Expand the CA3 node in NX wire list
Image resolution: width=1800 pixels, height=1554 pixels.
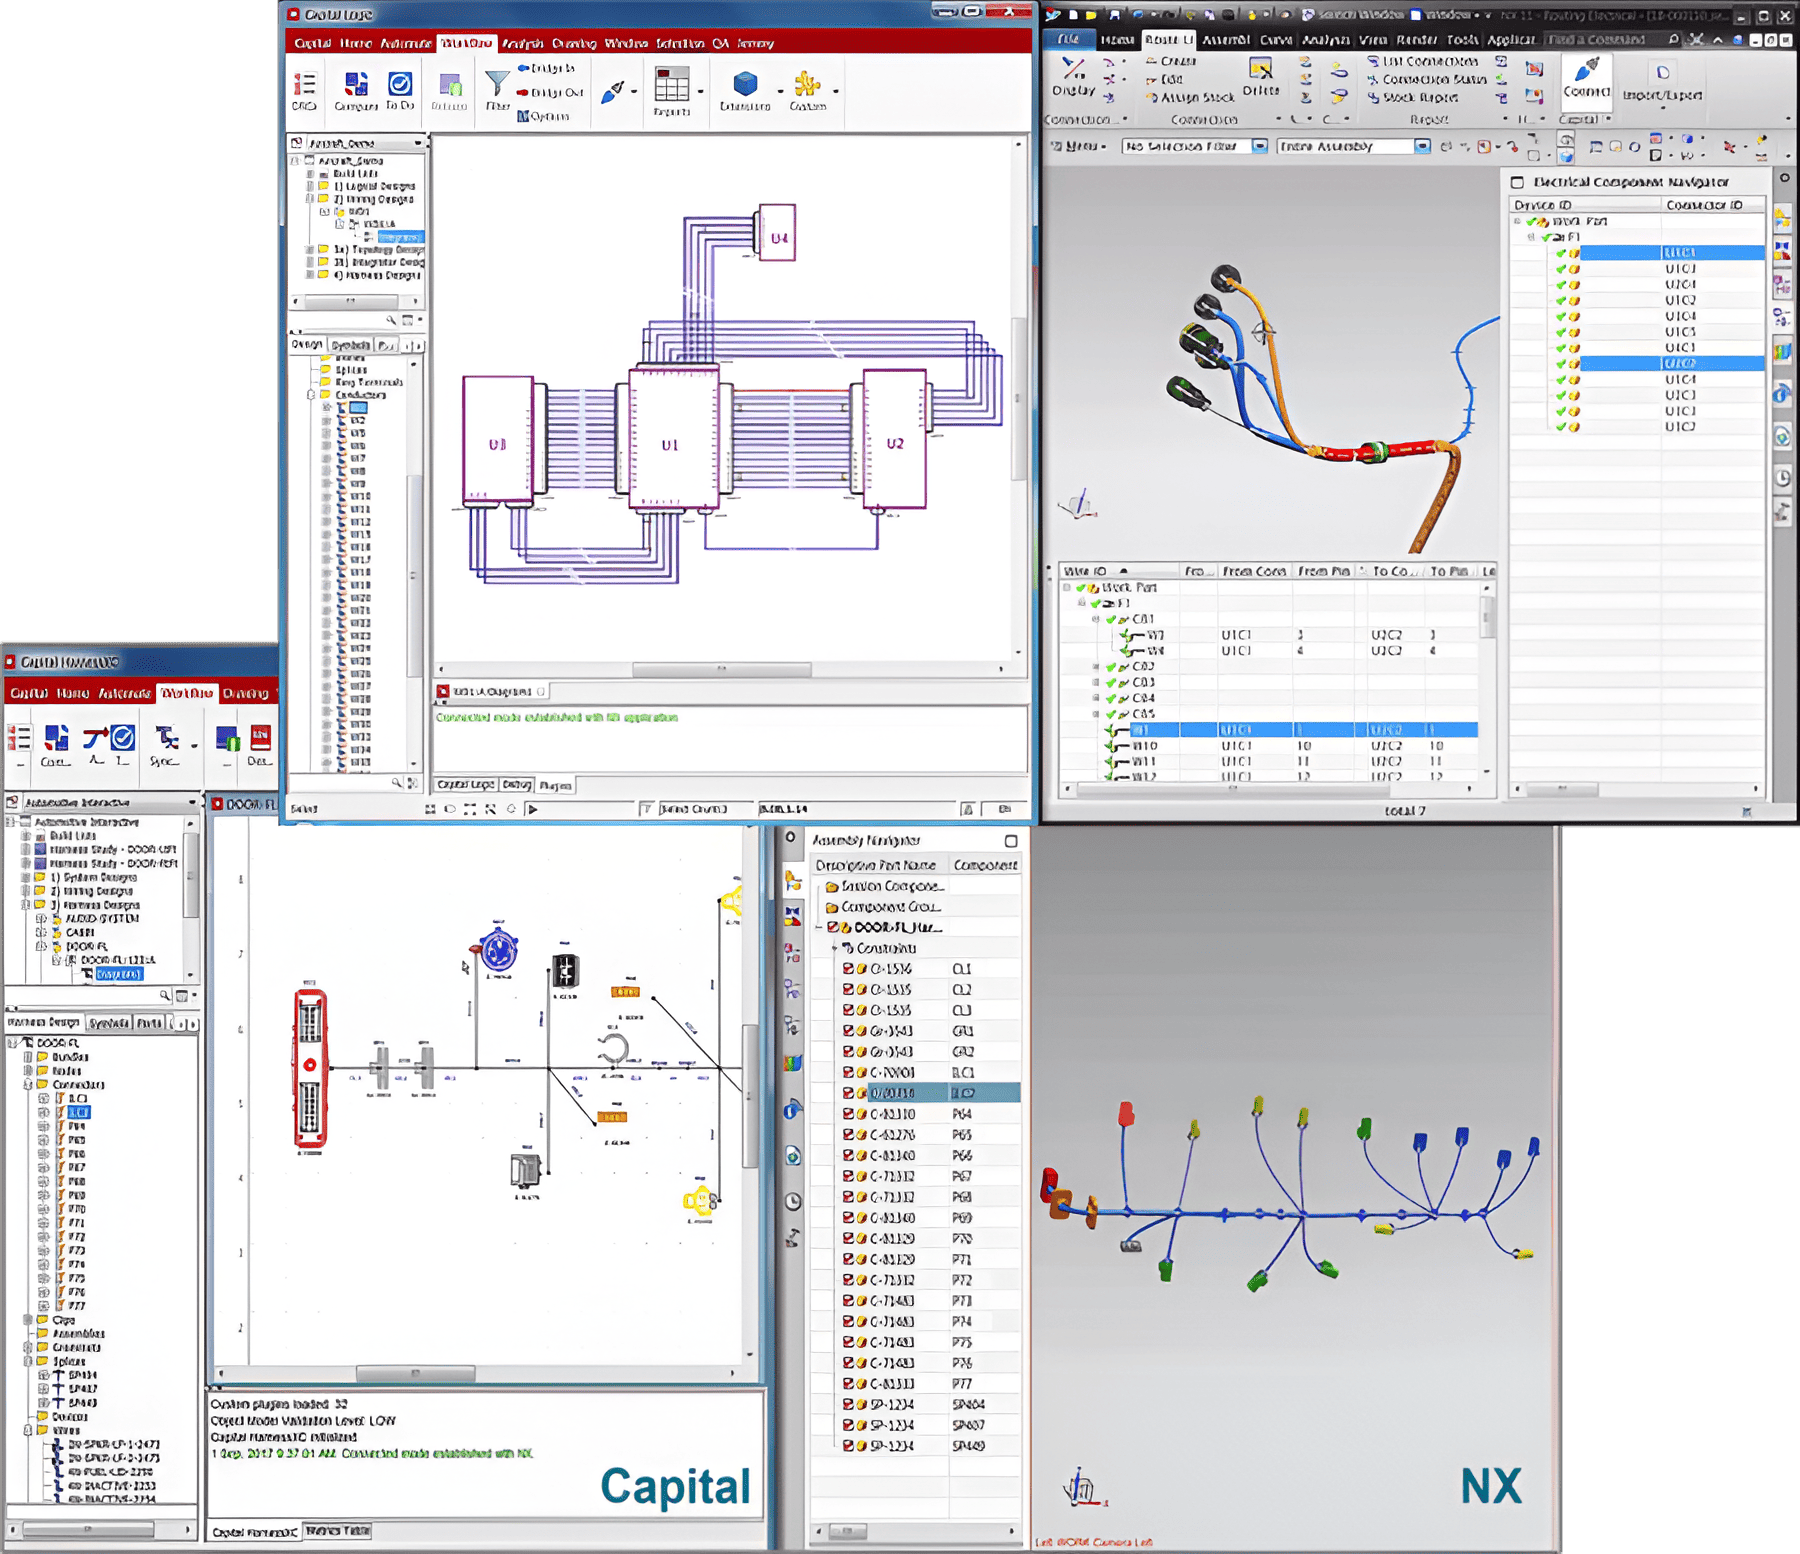tap(1097, 682)
